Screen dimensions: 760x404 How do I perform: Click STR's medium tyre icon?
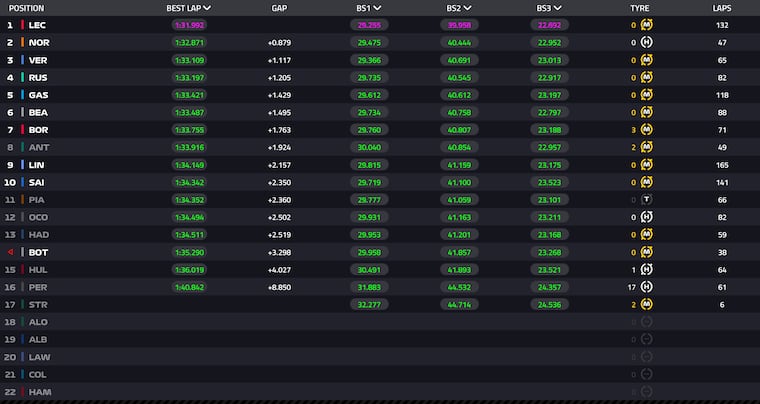(646, 304)
